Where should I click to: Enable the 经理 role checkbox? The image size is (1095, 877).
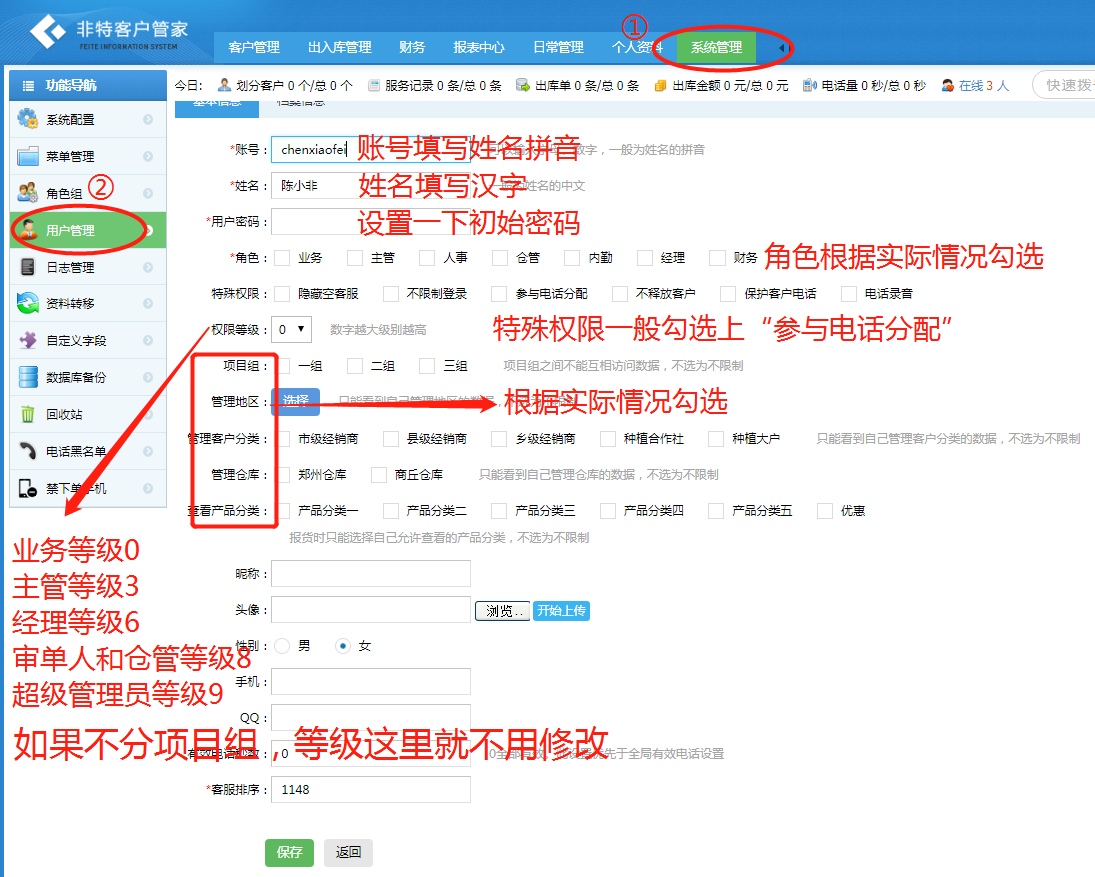pos(645,258)
